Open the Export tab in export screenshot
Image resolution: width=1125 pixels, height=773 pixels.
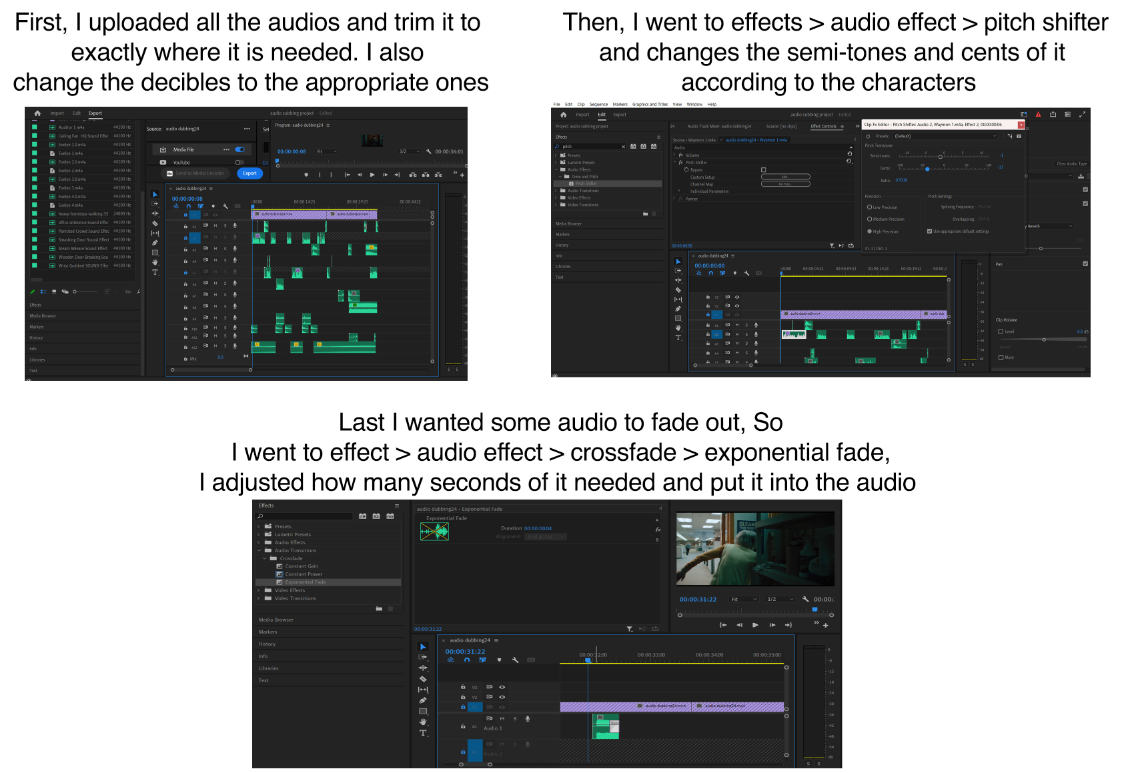point(95,113)
